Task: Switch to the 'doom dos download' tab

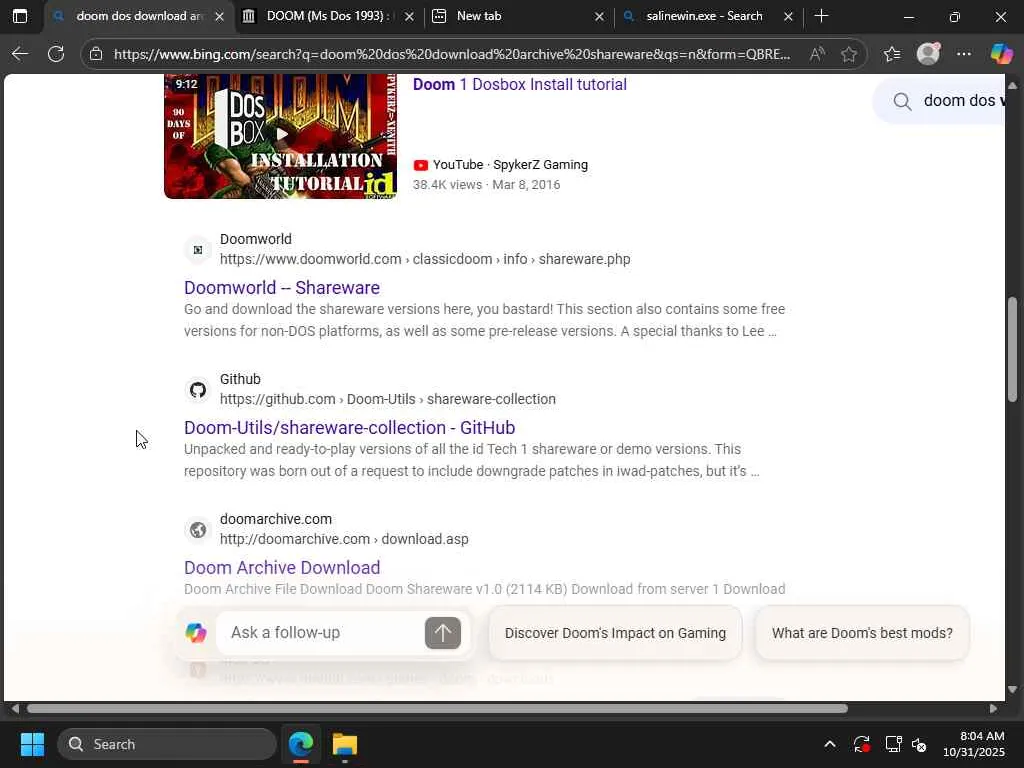Action: pyautogui.click(x=138, y=16)
